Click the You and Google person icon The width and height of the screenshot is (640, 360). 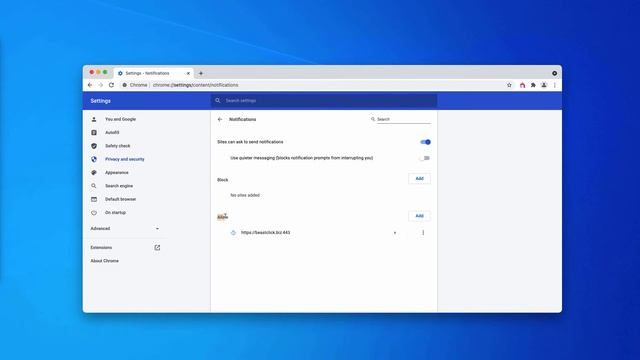coord(94,119)
